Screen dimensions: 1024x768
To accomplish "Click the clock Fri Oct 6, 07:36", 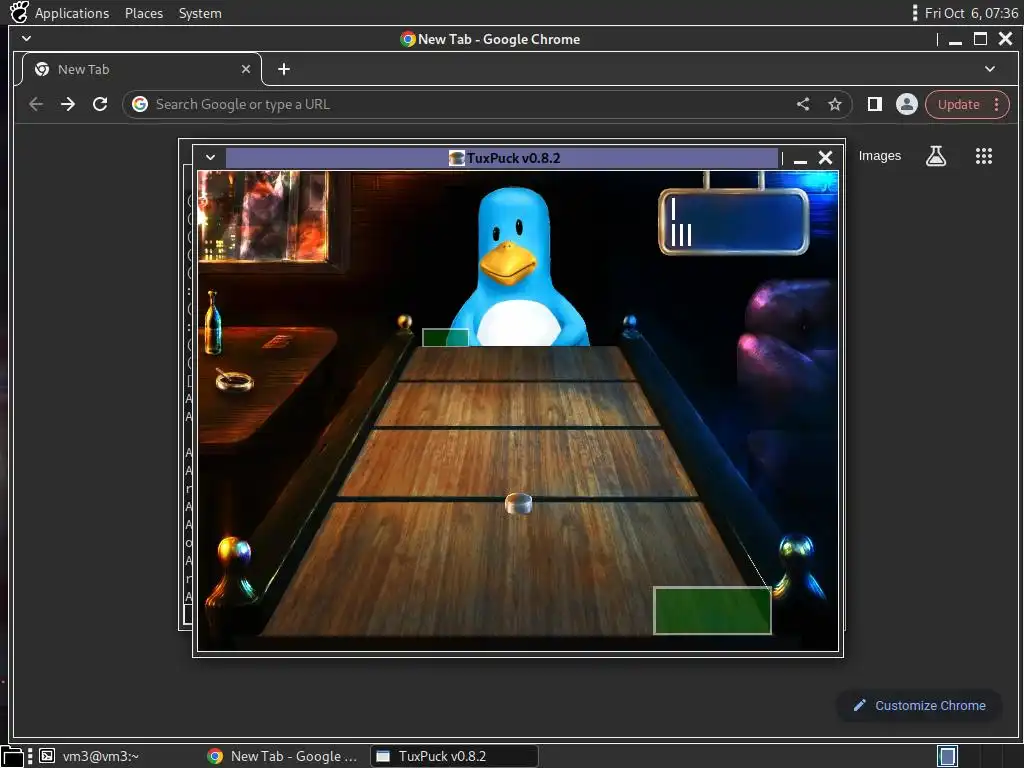I will 971,13.
